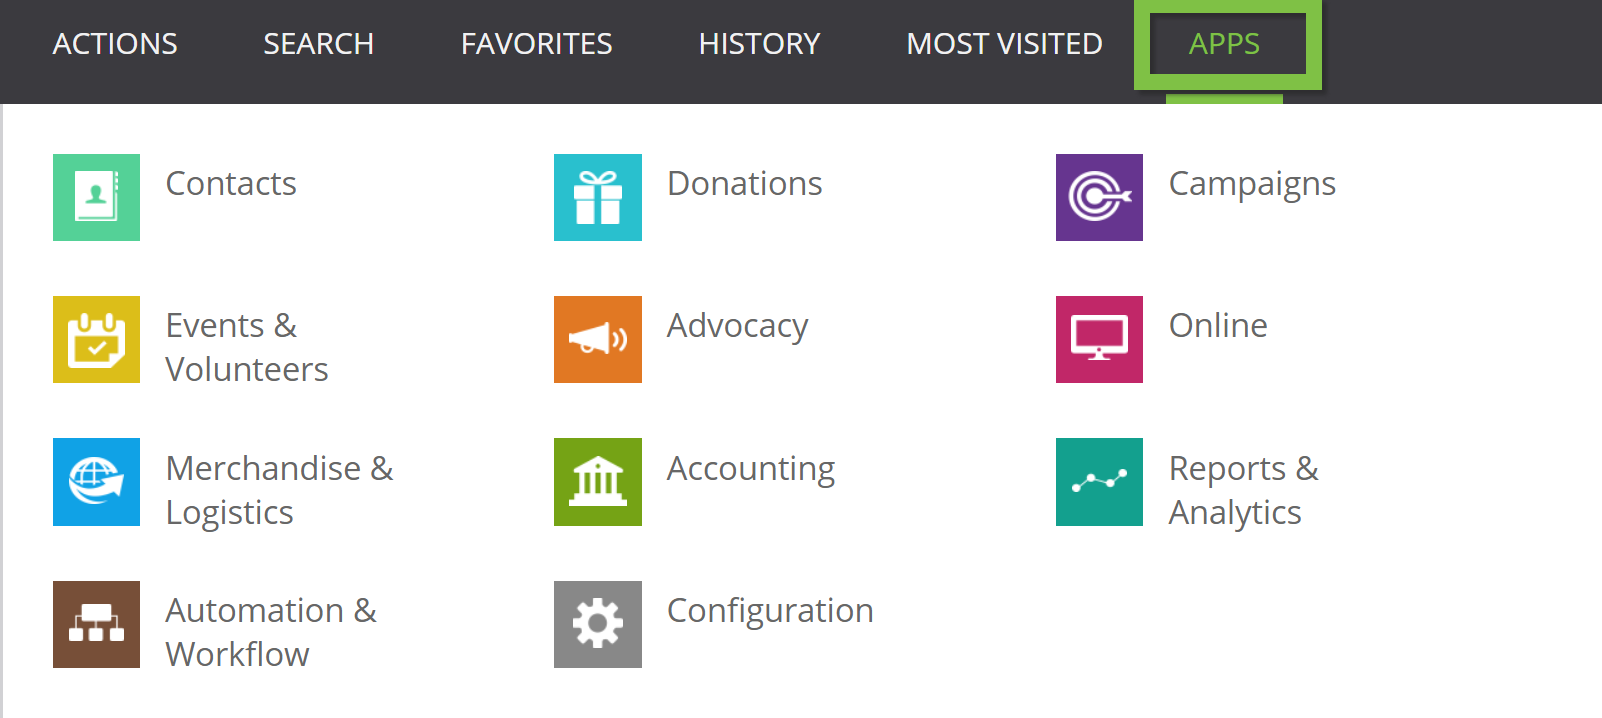Open the purple Campaigns target icon
Image resolution: width=1602 pixels, height=718 pixels.
coord(1099,197)
